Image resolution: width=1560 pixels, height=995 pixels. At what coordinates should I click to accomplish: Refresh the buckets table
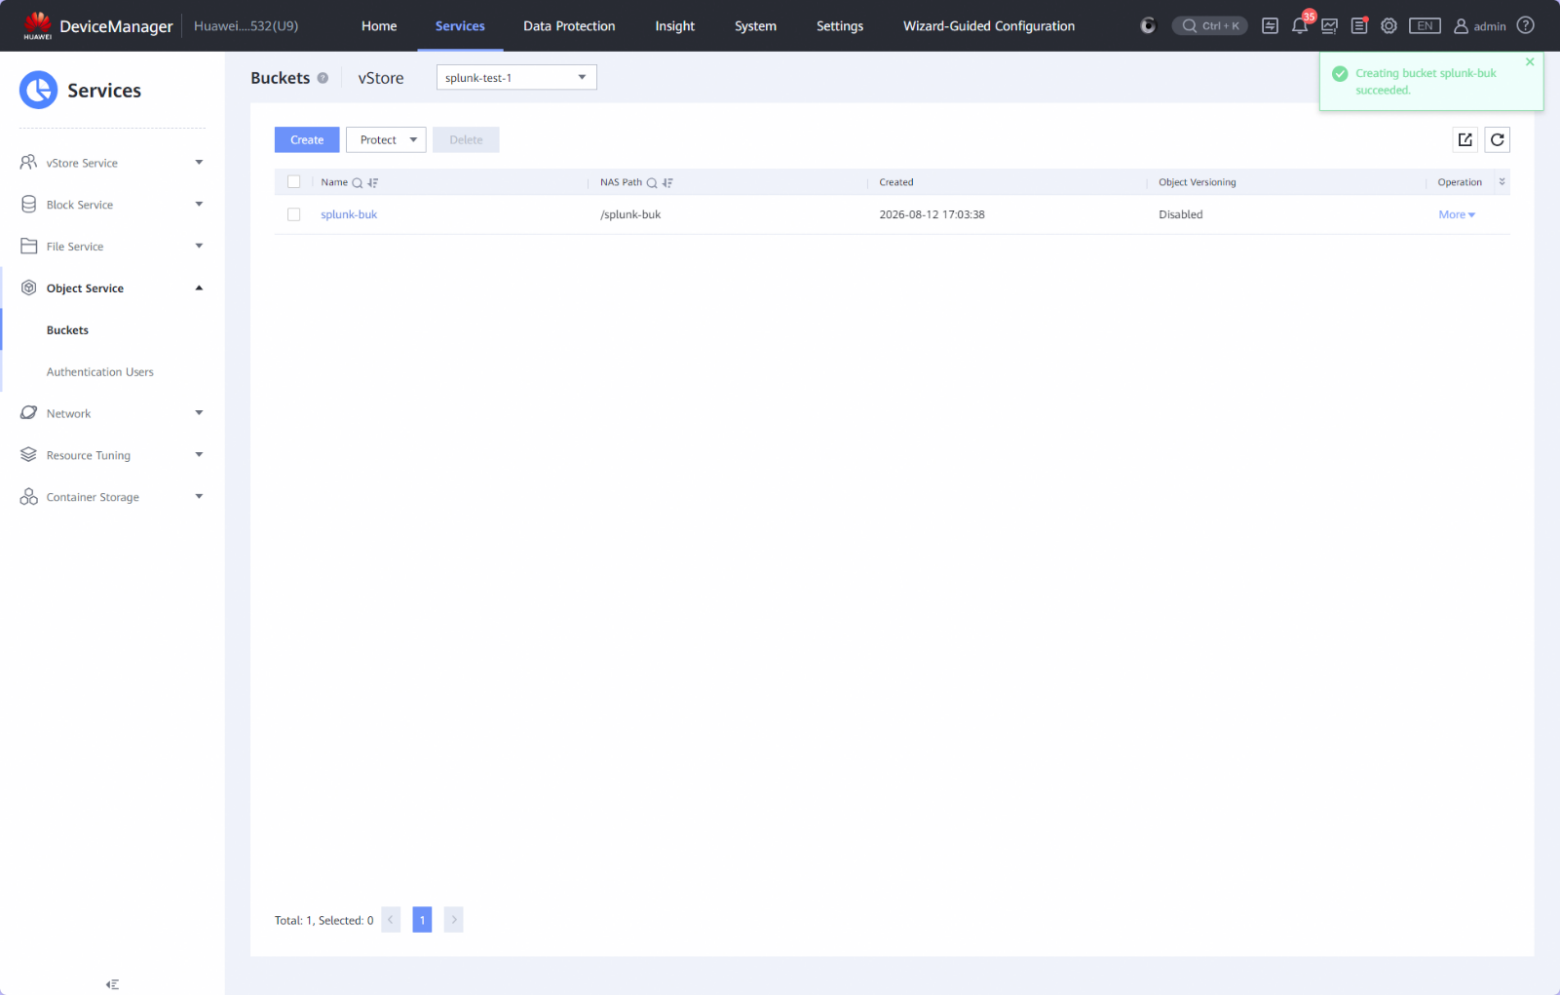point(1497,140)
